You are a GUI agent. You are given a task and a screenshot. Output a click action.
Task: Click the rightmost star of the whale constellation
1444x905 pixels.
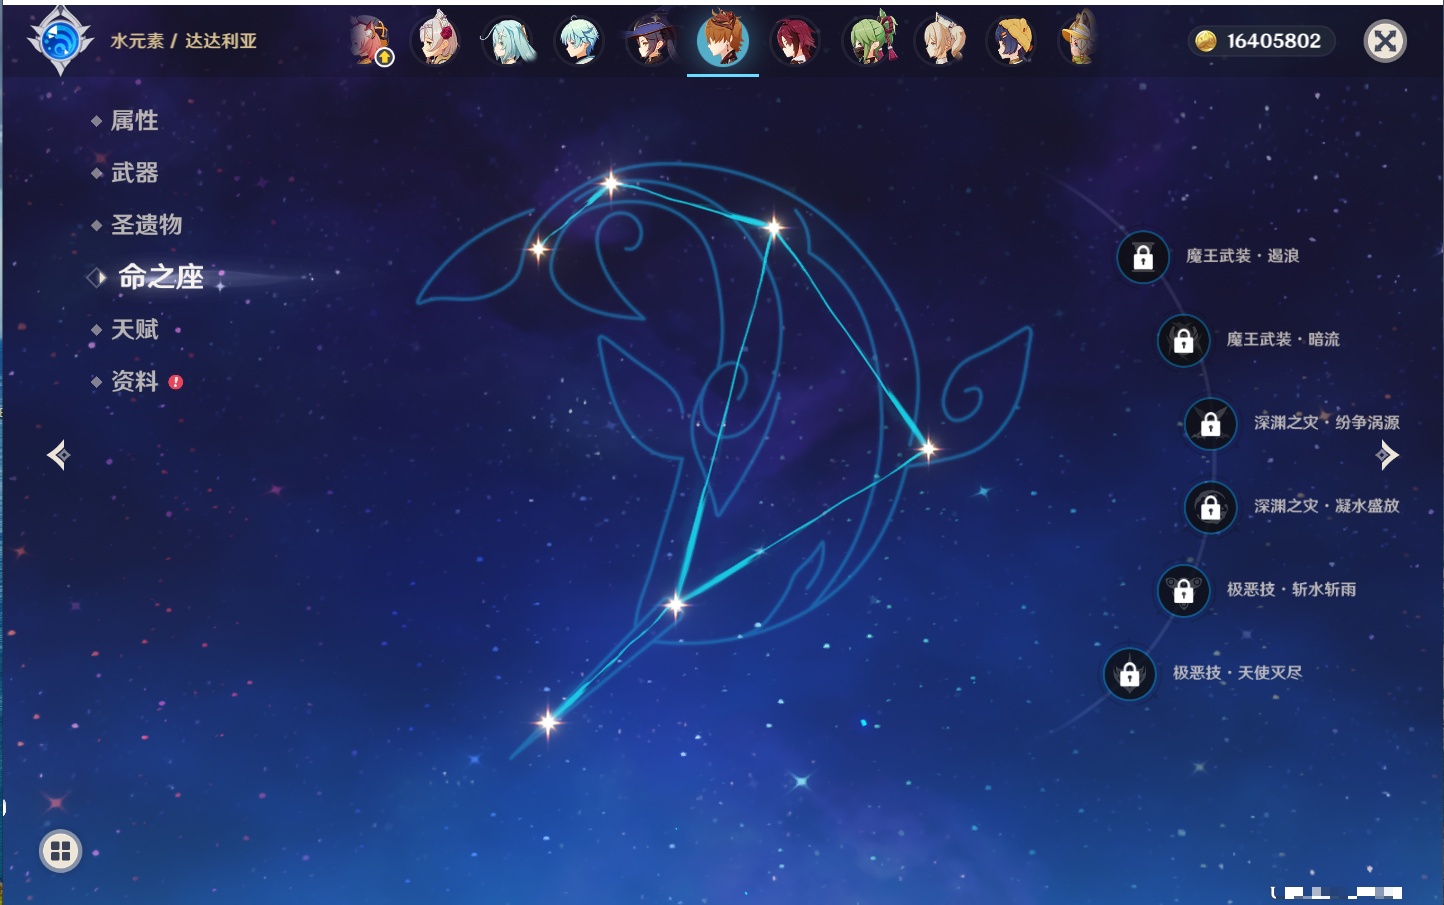(927, 449)
